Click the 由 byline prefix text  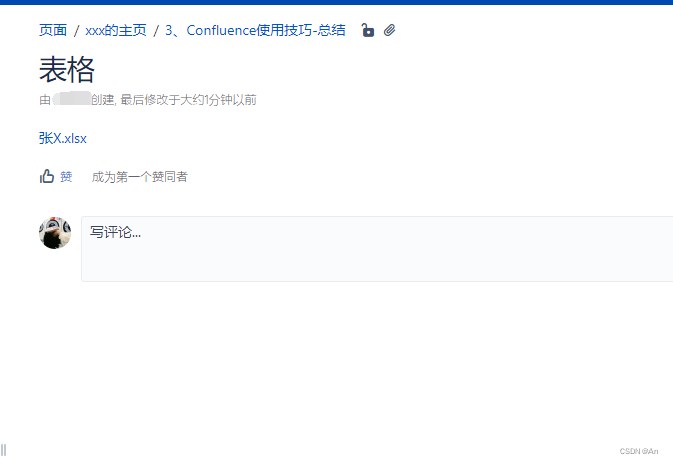(x=45, y=100)
